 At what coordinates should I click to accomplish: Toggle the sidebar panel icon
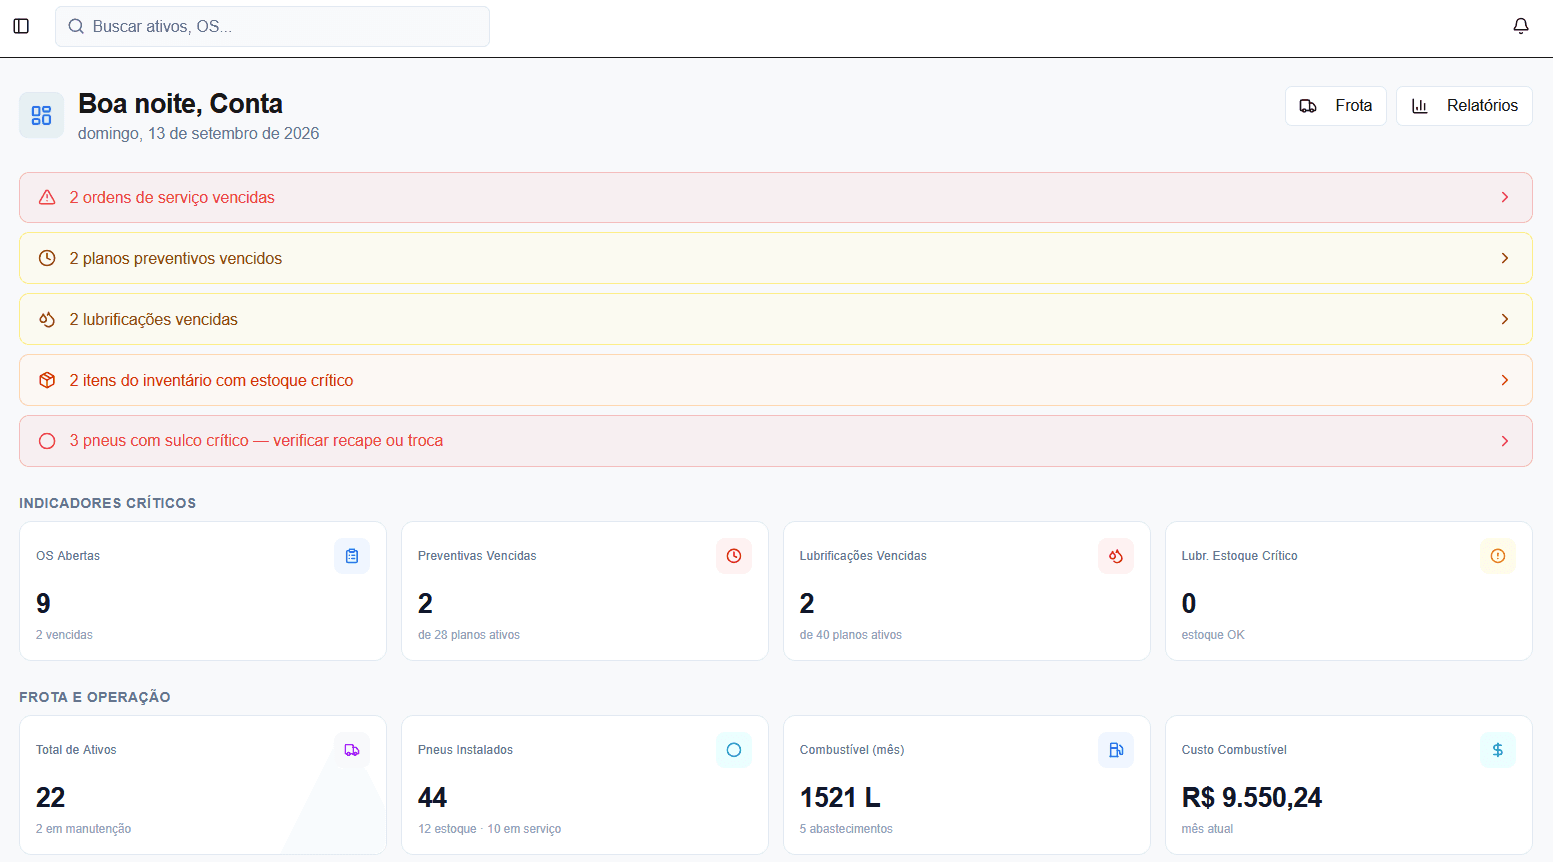(21, 26)
